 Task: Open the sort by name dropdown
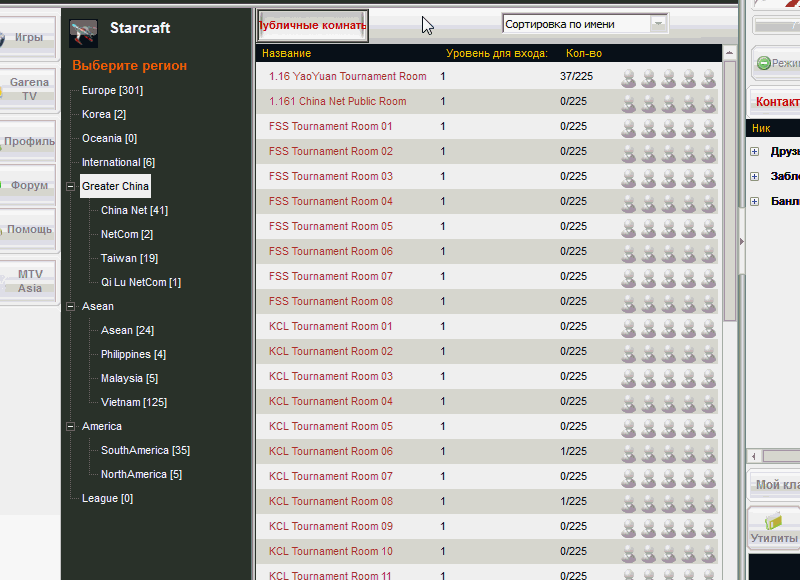click(657, 23)
